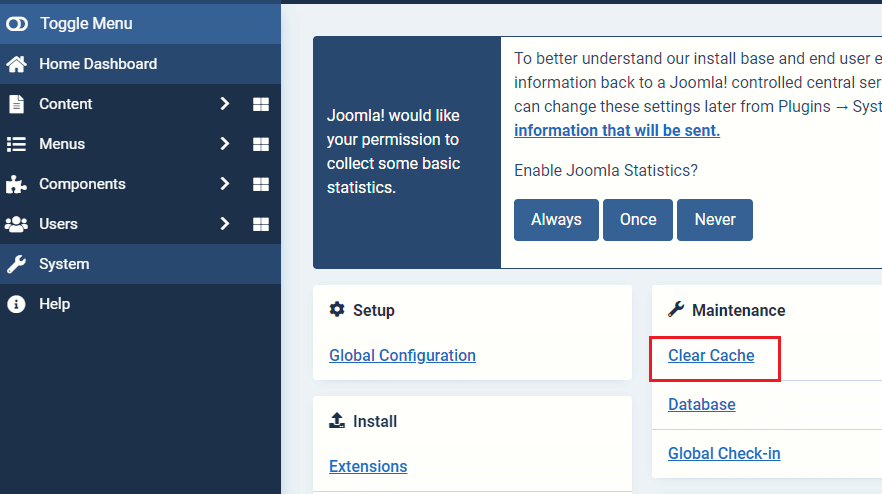
Task: Open the Clear Cache link
Action: click(x=711, y=356)
